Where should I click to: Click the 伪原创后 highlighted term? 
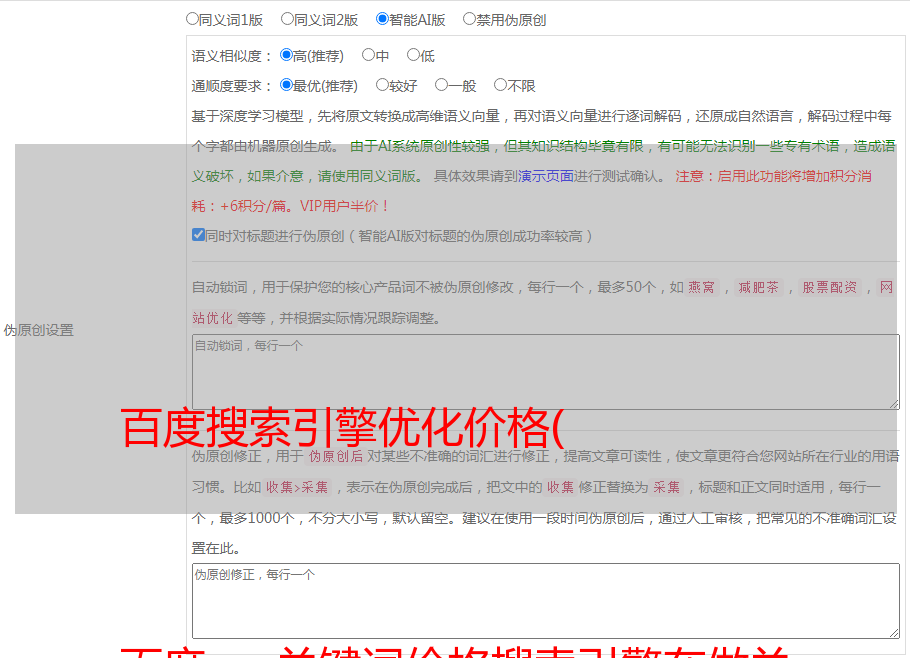point(336,456)
